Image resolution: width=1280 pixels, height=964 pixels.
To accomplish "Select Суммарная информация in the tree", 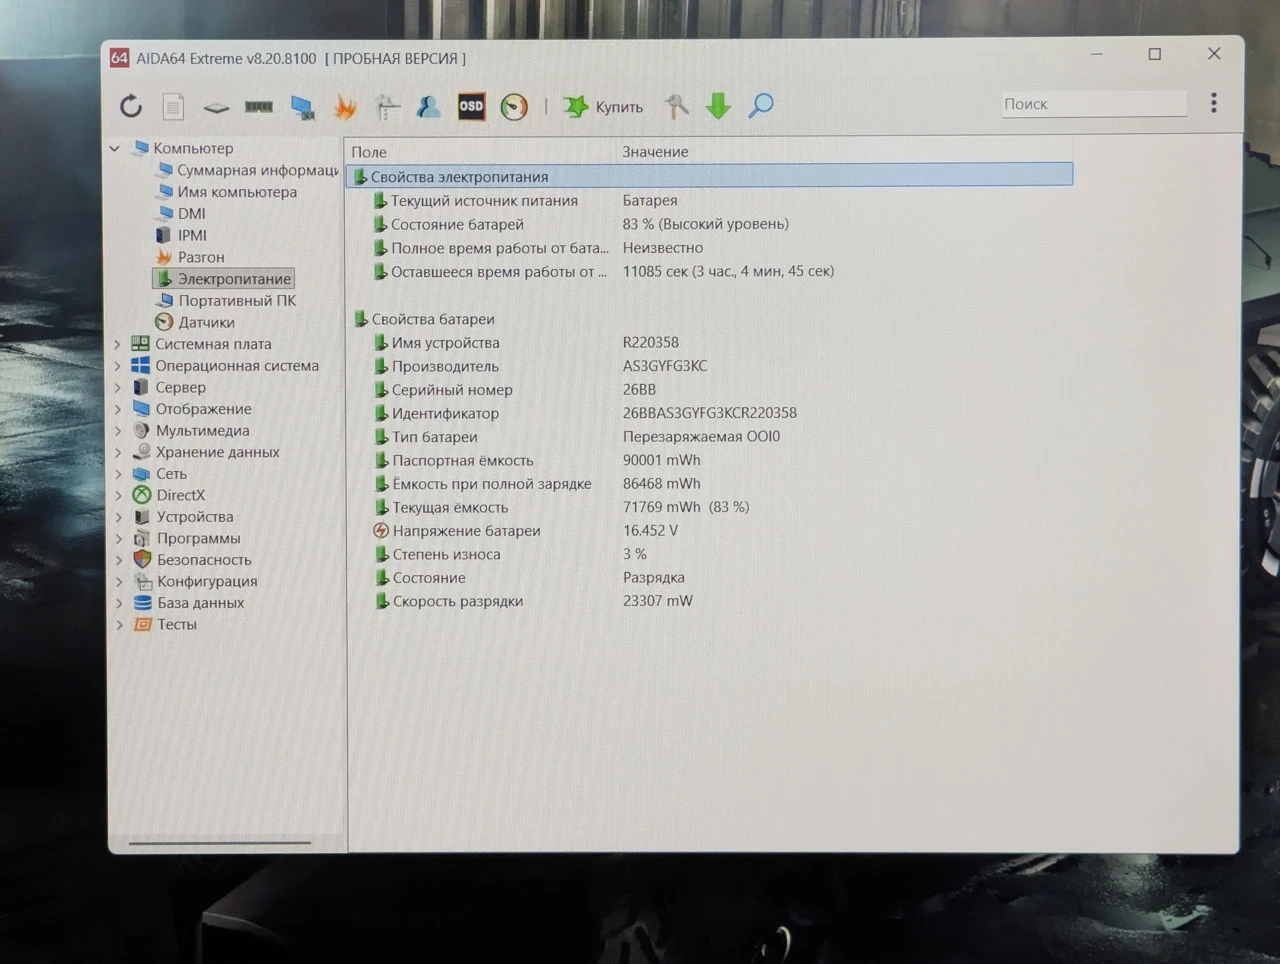I will tap(248, 170).
